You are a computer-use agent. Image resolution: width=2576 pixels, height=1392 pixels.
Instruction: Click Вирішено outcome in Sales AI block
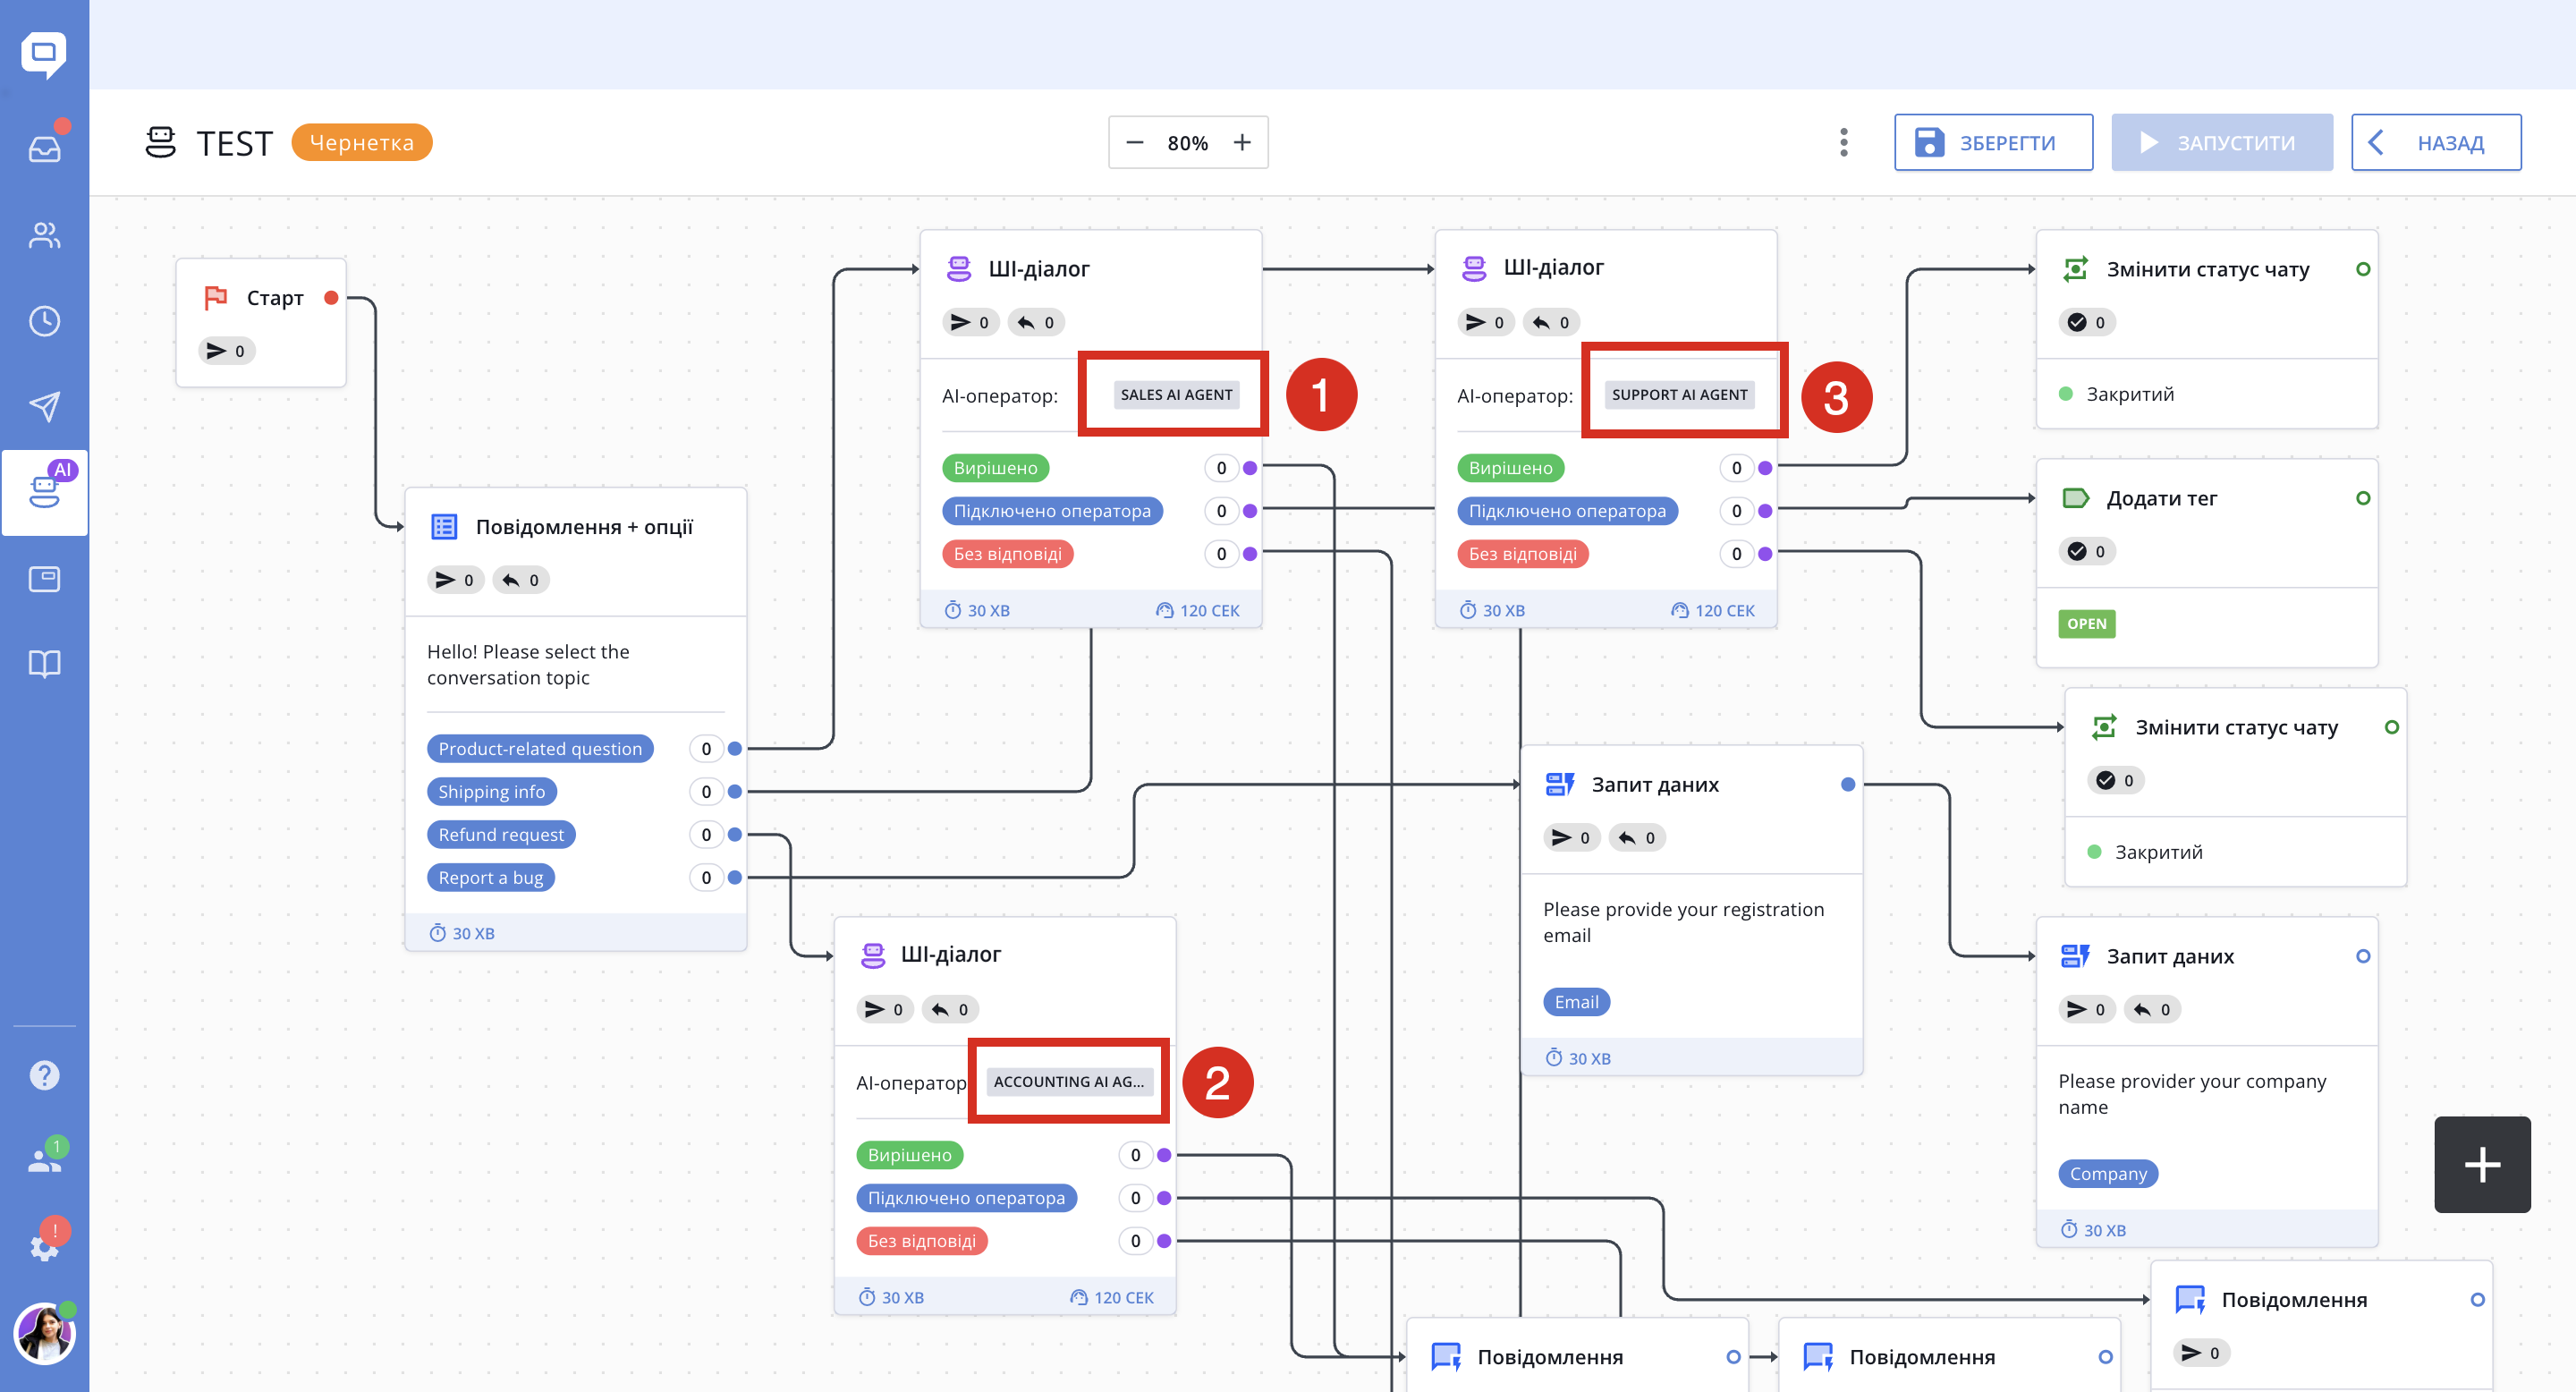(995, 468)
